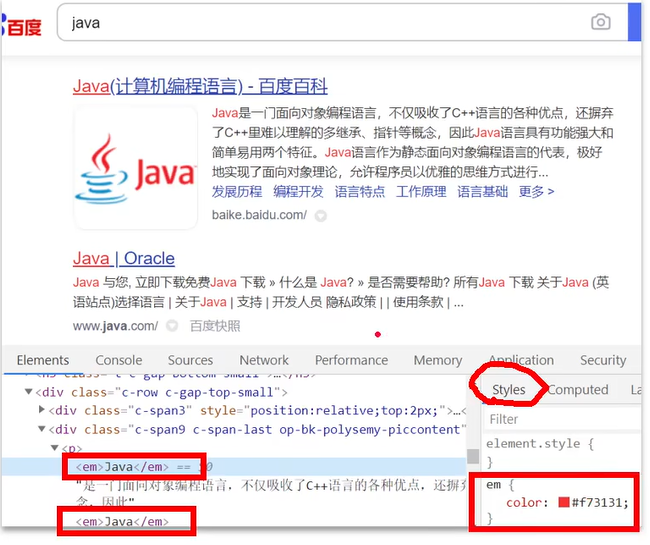Switch to the Performance tab
This screenshot has width=650, height=545.
click(x=351, y=360)
